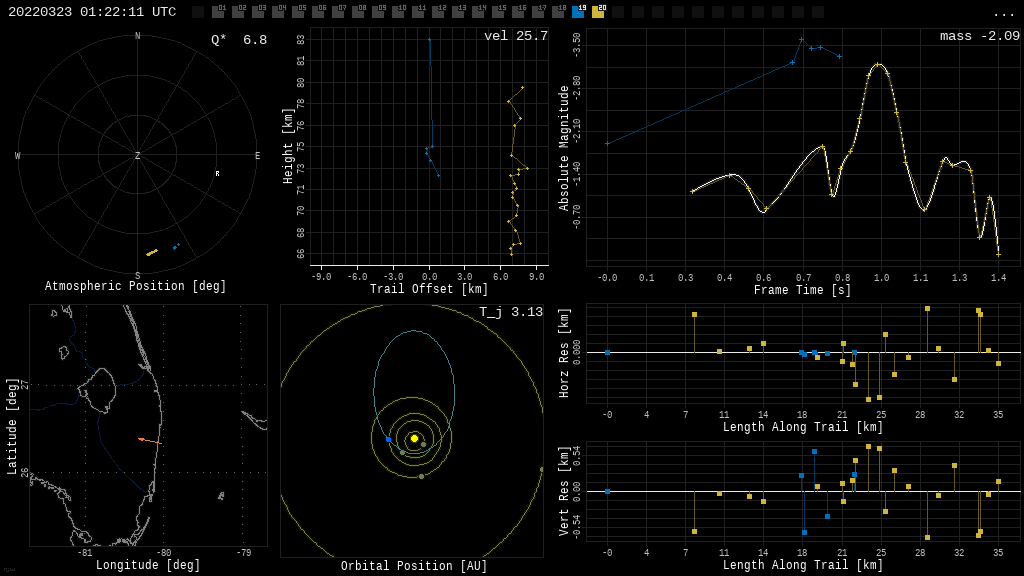Click the Horz Res [km] axis label

(x=564, y=353)
